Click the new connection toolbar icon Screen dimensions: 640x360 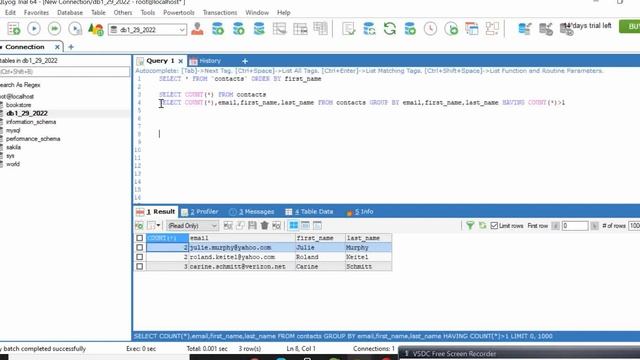(13, 29)
